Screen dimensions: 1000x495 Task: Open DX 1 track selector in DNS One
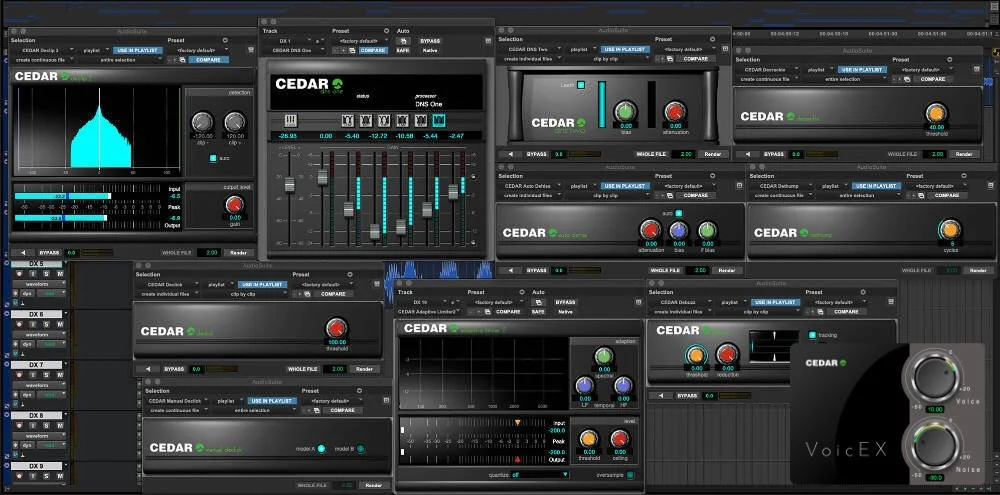point(287,40)
